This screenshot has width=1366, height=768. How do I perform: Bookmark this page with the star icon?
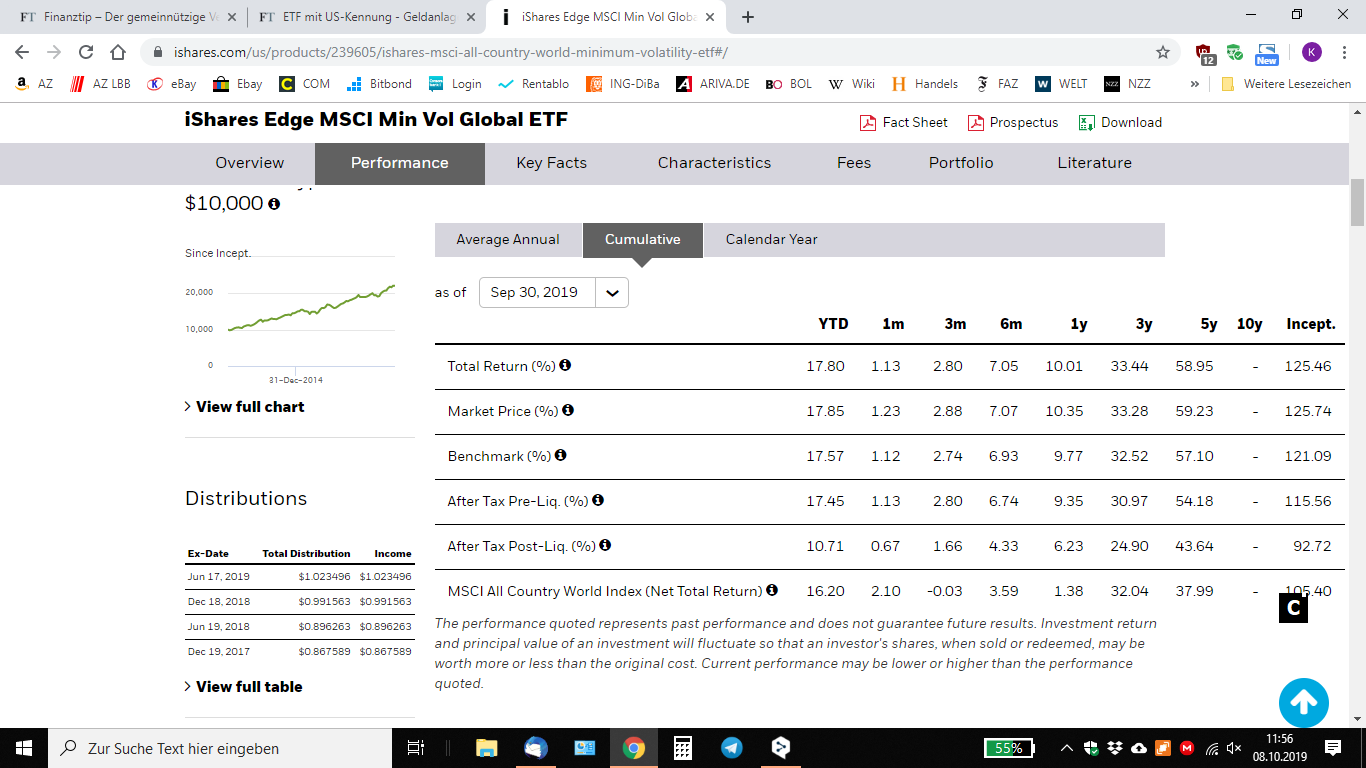pos(1163,52)
